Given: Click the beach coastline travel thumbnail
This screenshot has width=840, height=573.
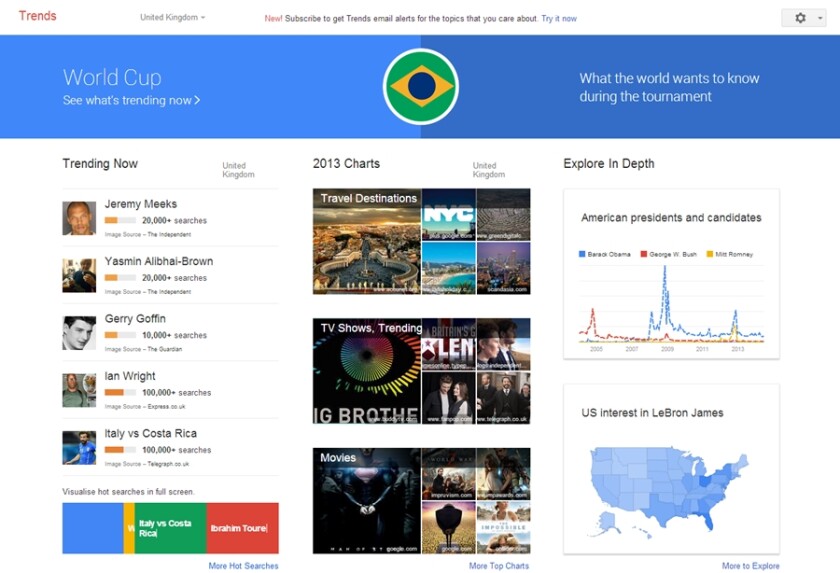Looking at the screenshot, I should (x=448, y=268).
